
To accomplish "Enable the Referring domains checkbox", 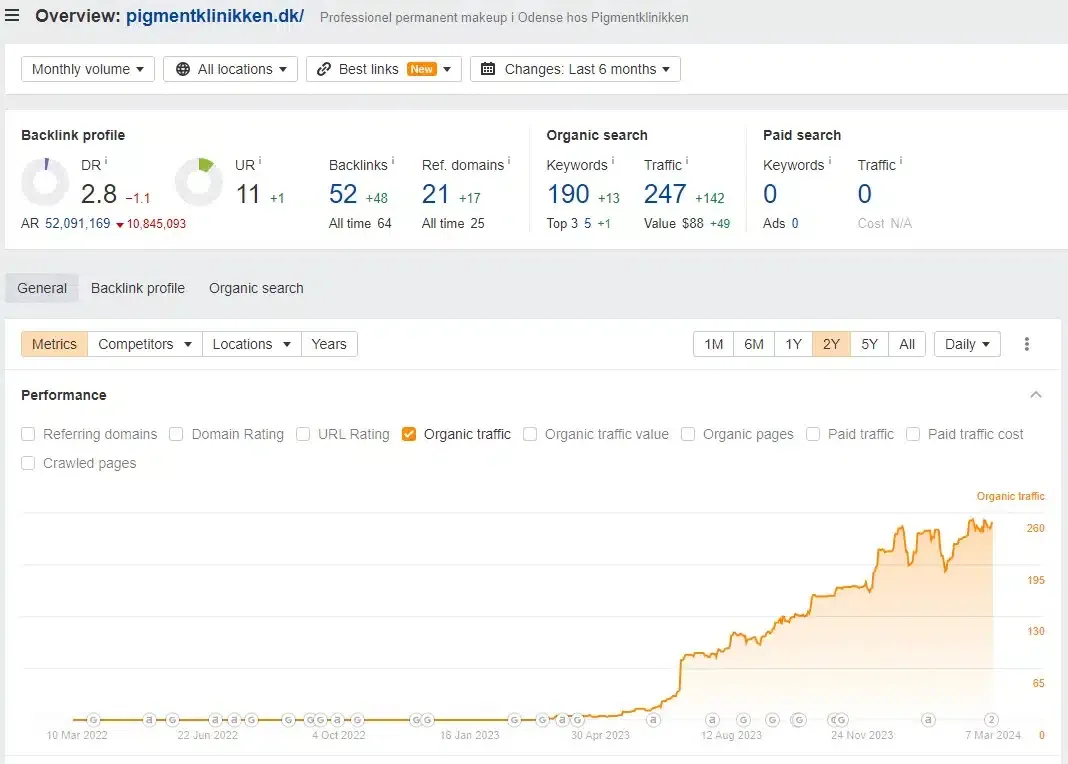I will point(28,434).
